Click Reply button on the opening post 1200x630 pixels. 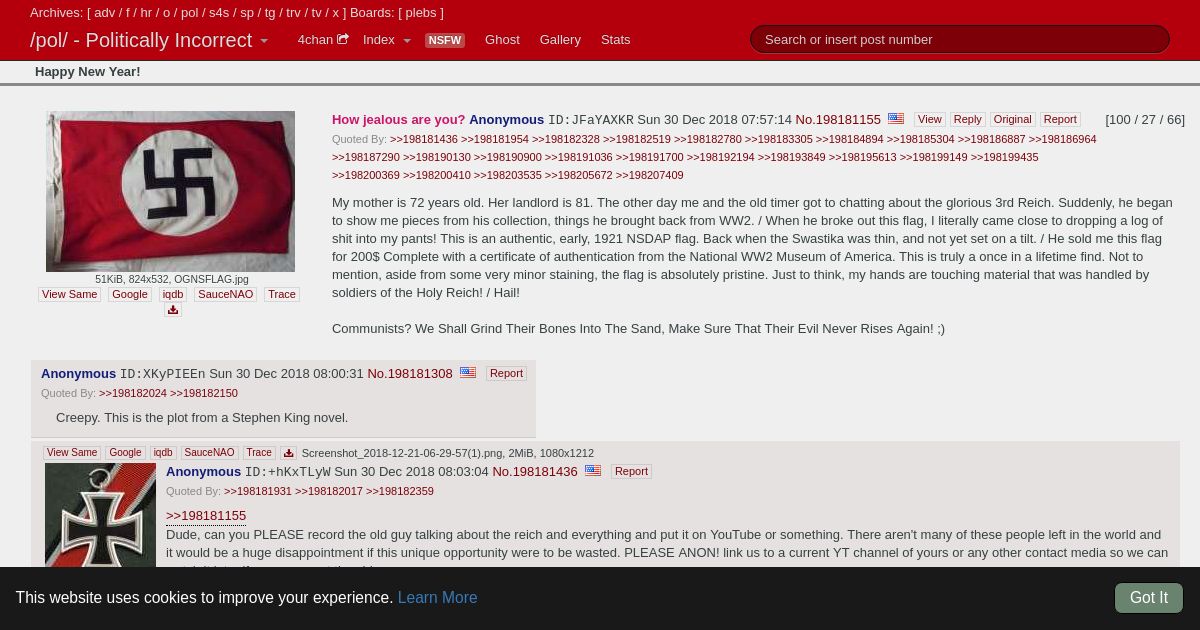pyautogui.click(x=967, y=119)
